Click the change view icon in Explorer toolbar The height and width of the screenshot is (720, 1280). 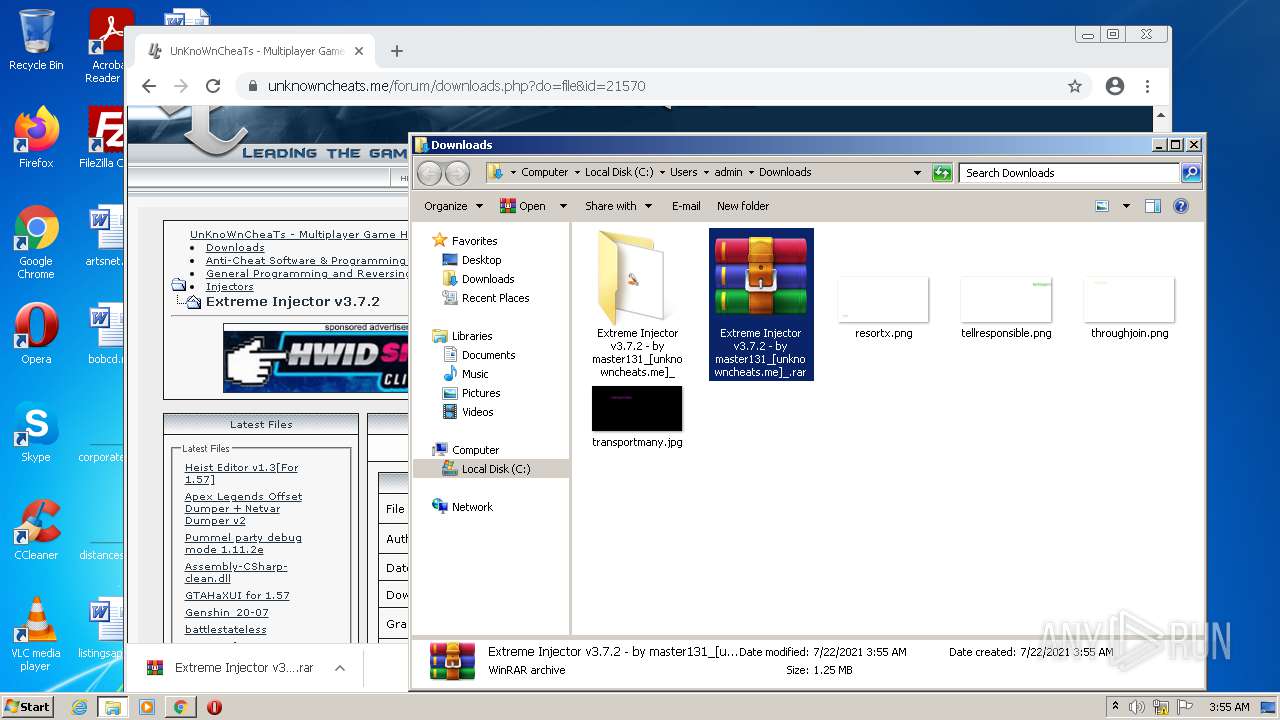pyautogui.click(x=1102, y=206)
